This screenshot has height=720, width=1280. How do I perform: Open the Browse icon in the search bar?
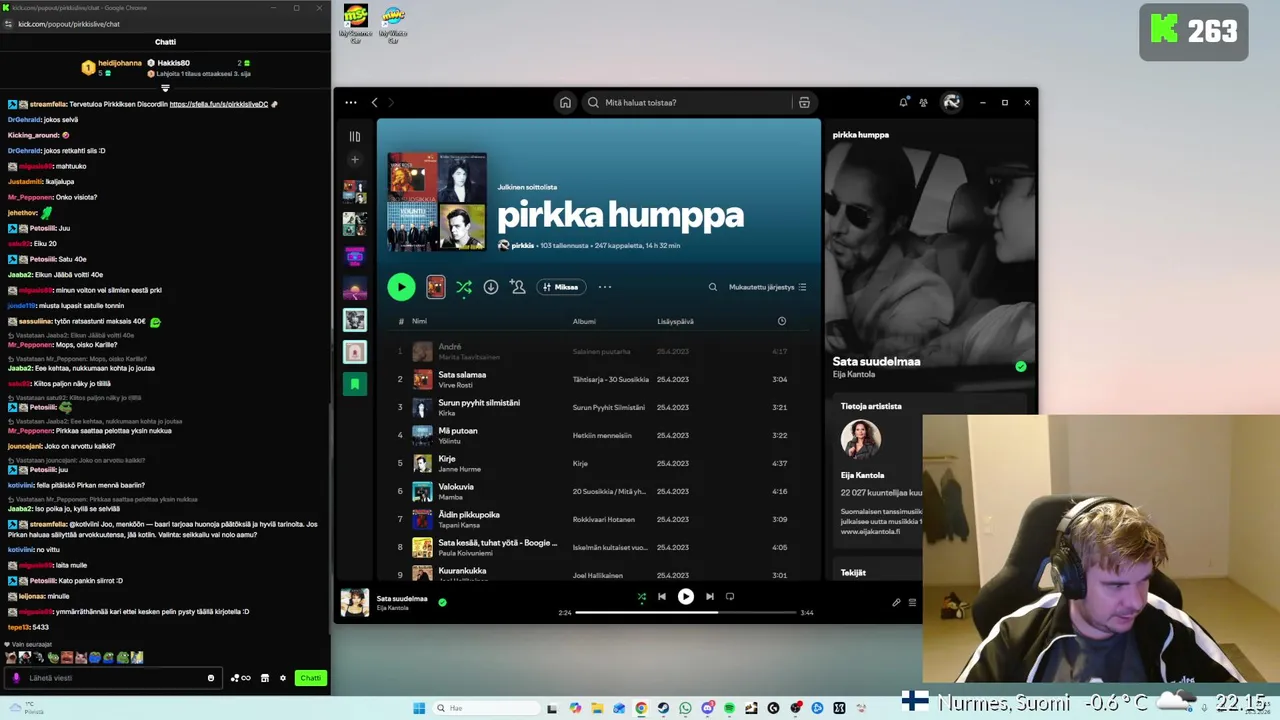(x=804, y=102)
